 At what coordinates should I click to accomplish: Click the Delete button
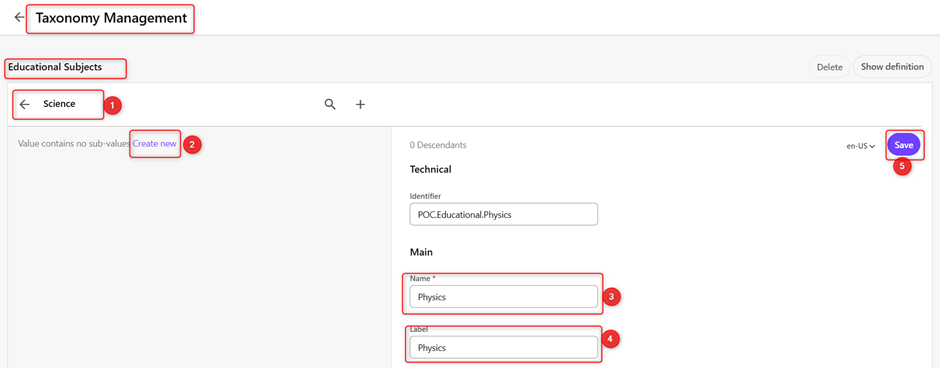click(830, 67)
